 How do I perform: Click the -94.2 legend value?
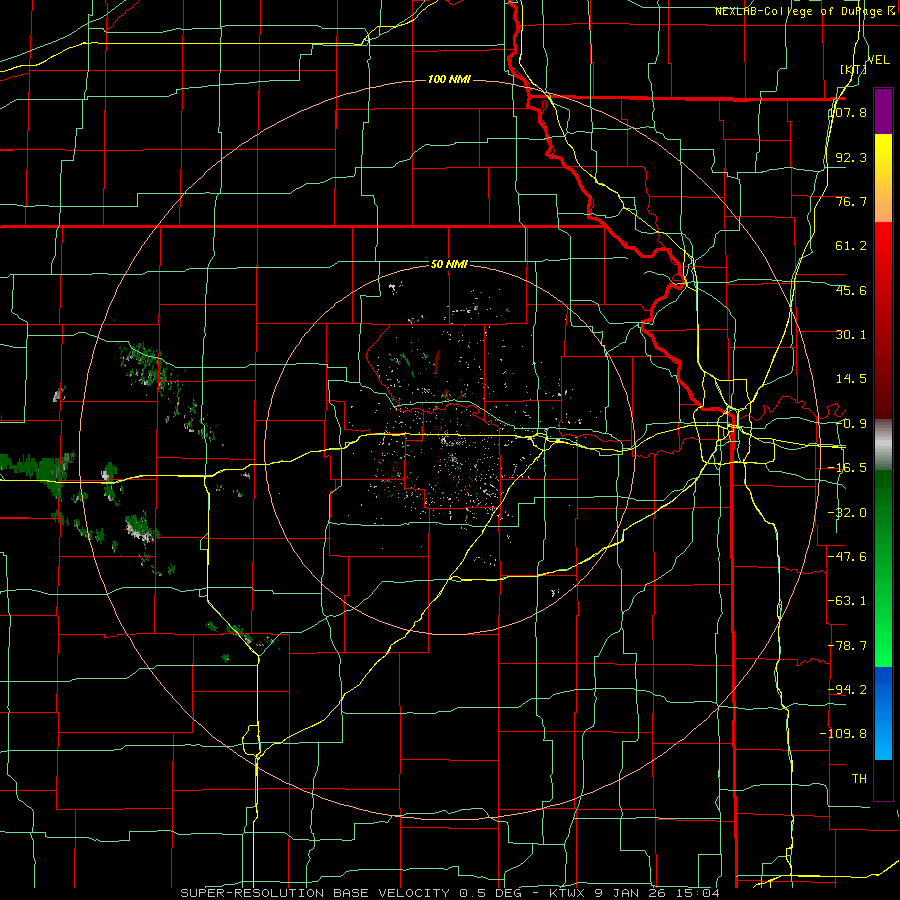tap(848, 689)
